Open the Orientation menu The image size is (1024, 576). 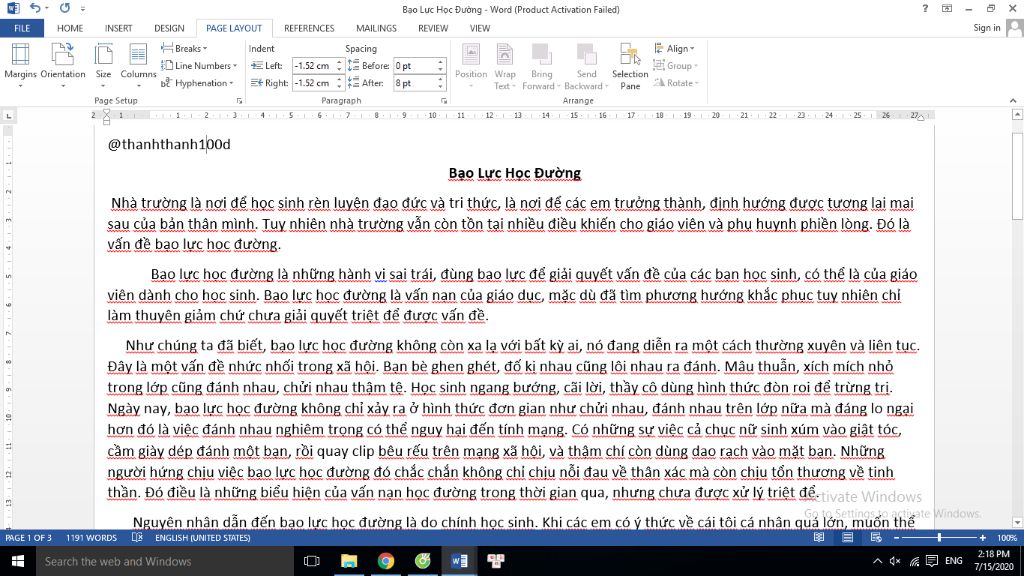coord(63,65)
